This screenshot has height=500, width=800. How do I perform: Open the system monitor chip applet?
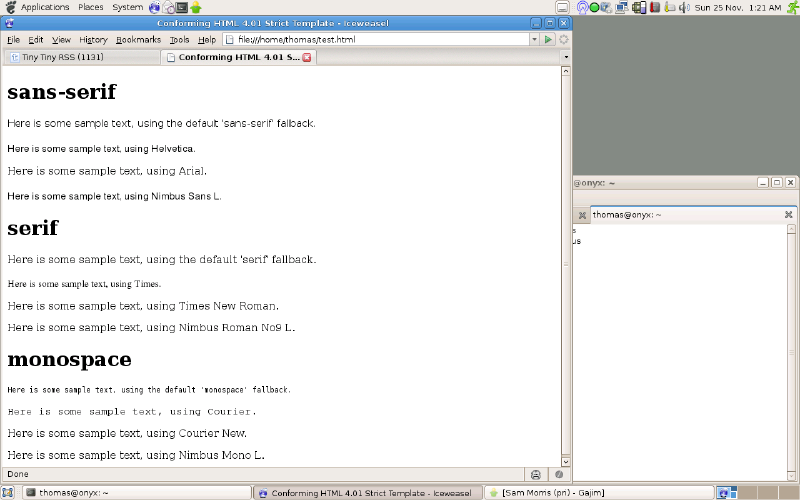click(x=639, y=7)
